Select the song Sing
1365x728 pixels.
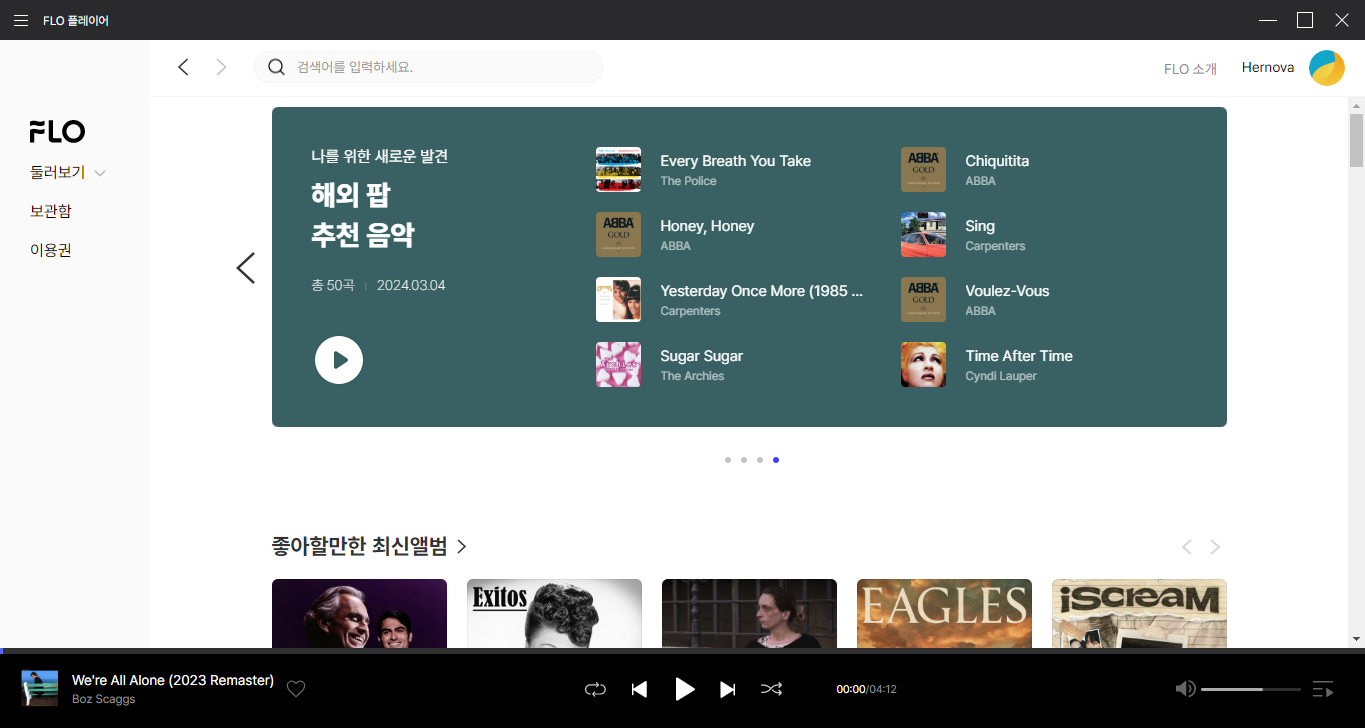tap(980, 226)
